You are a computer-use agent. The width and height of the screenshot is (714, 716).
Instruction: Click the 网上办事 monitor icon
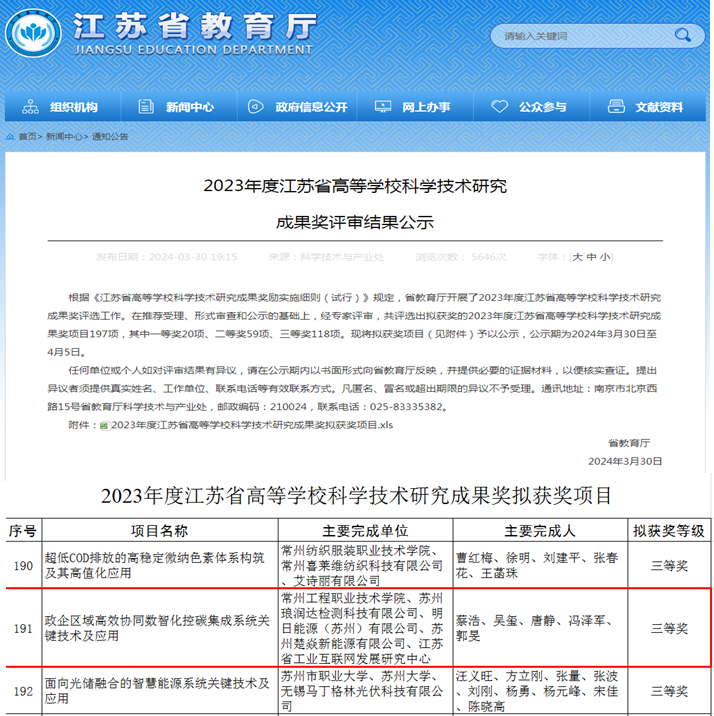pyautogui.click(x=381, y=107)
